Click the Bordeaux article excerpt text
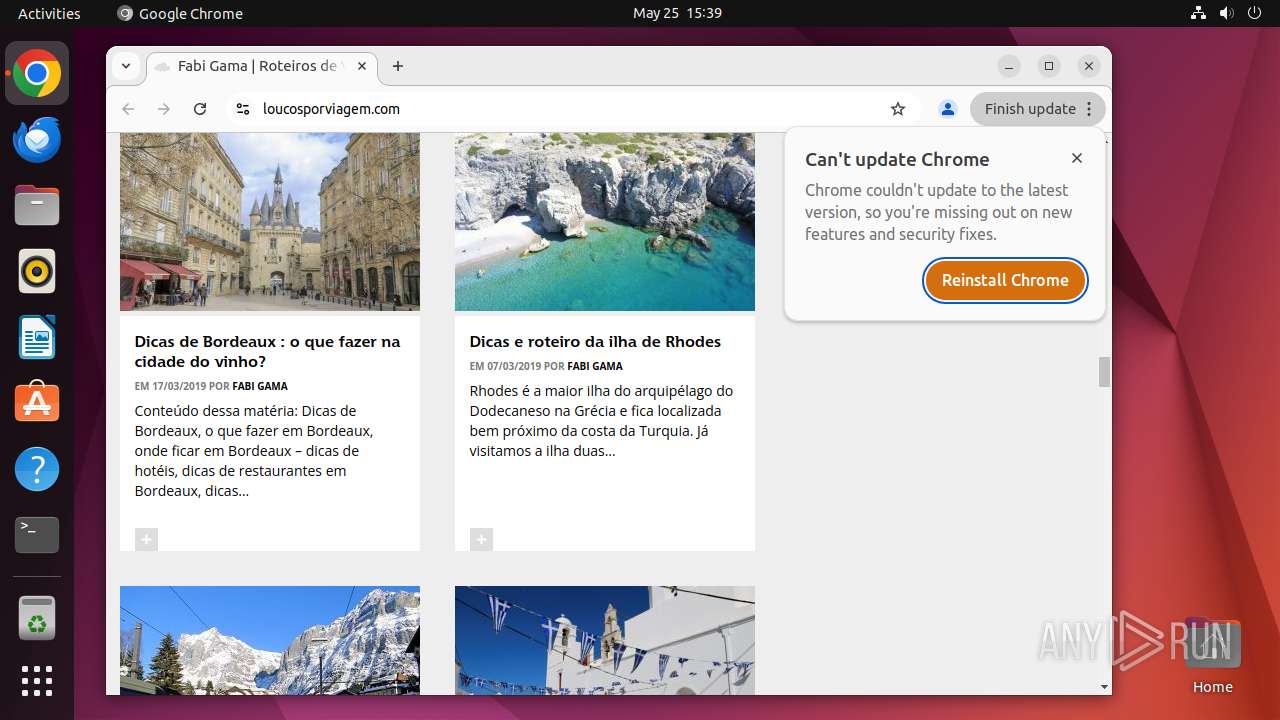1280x720 pixels. tap(254, 451)
